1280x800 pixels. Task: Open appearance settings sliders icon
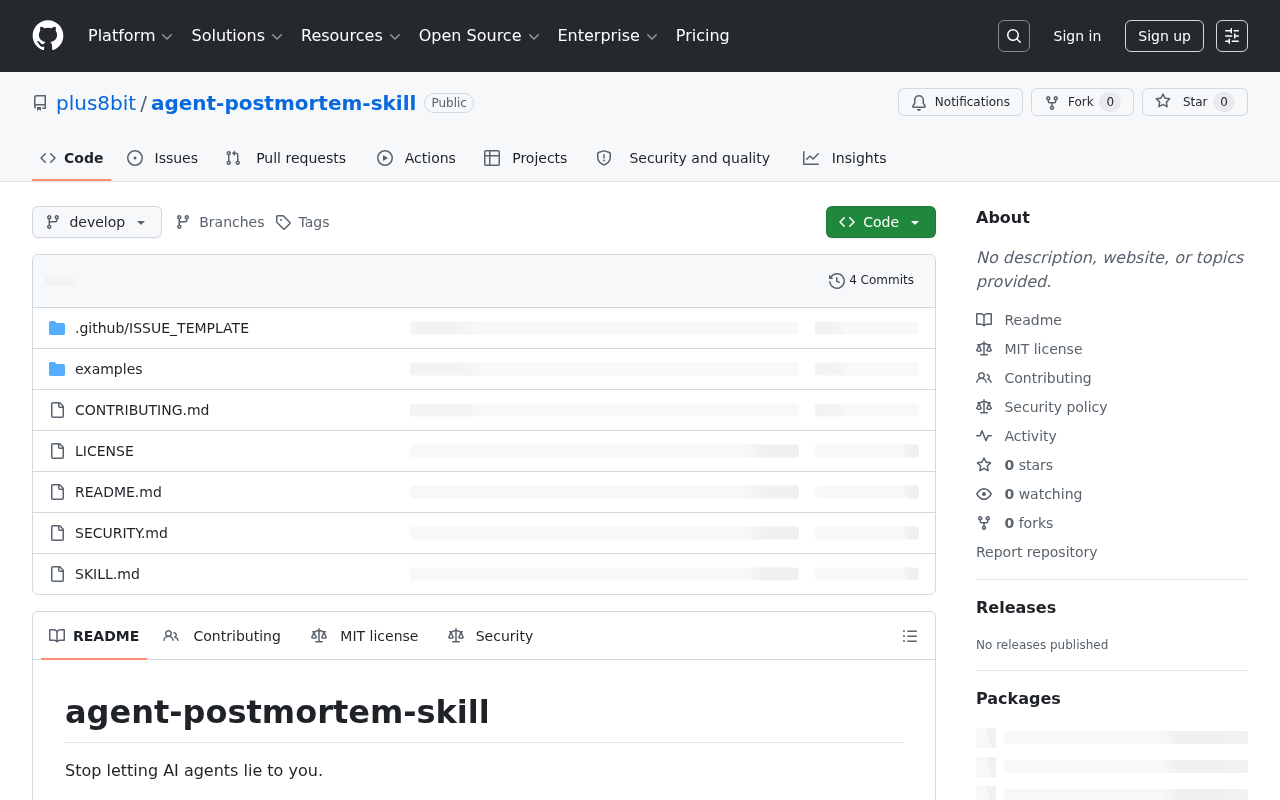[x=1232, y=36]
